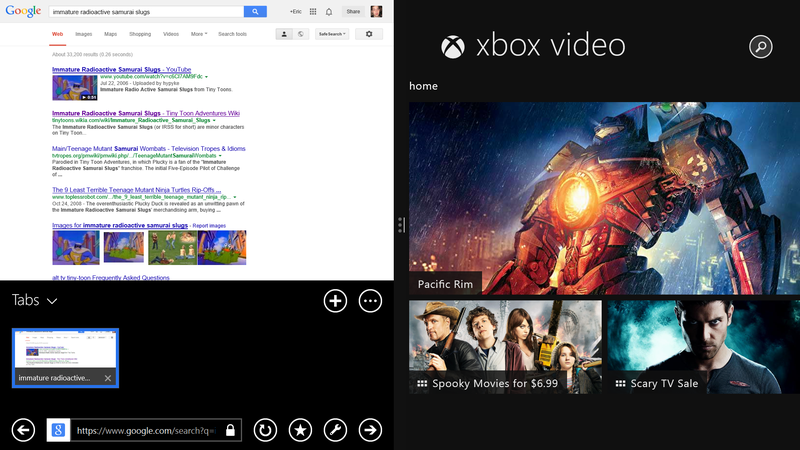Image resolution: width=800 pixels, height=450 pixels.
Task: Open Spooky Movies for $6.99 tile
Action: pos(505,347)
